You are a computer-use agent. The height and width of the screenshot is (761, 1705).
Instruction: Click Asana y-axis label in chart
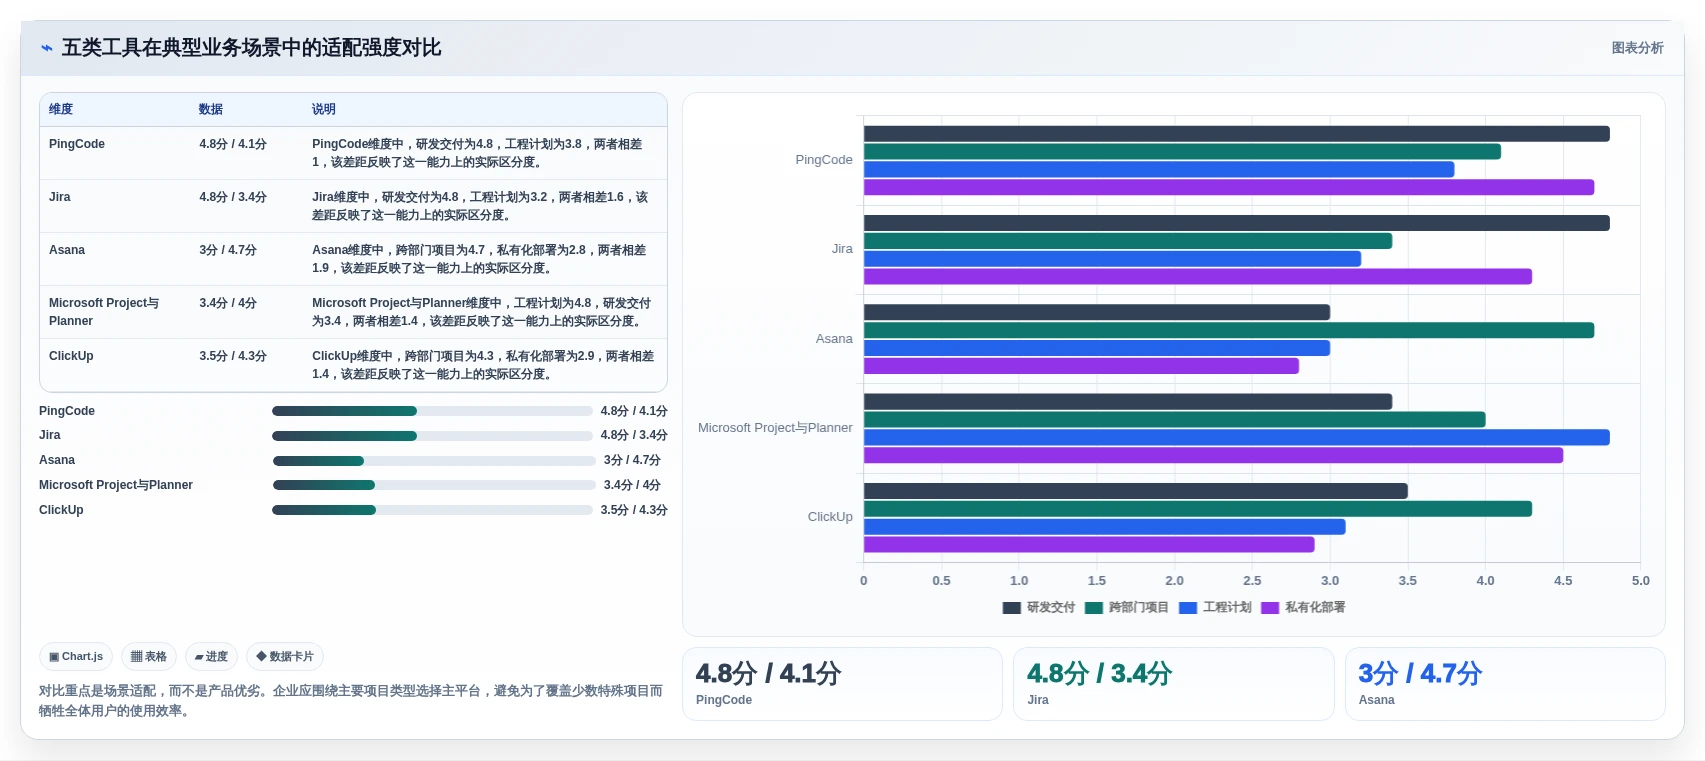tap(834, 339)
